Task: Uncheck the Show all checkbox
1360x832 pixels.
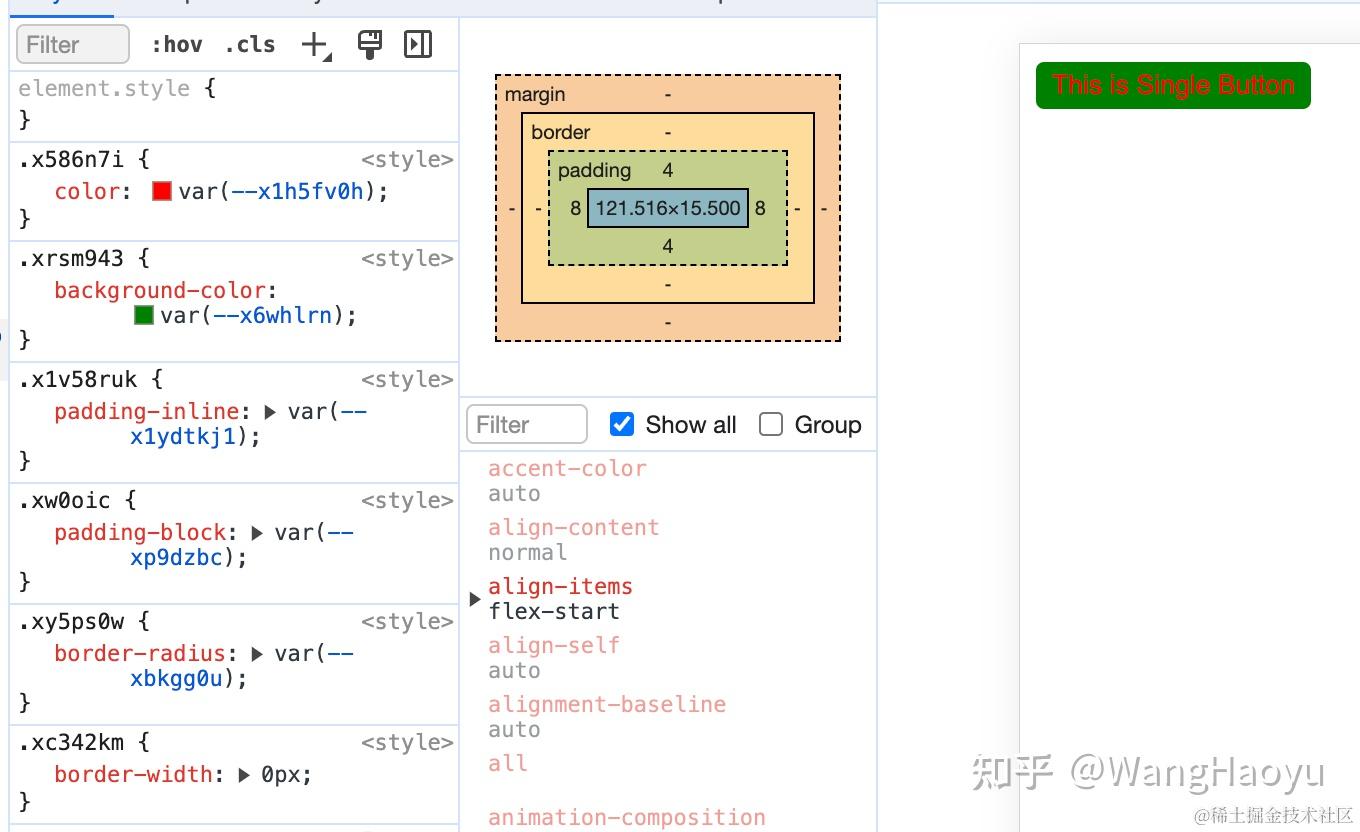Action: (x=621, y=423)
